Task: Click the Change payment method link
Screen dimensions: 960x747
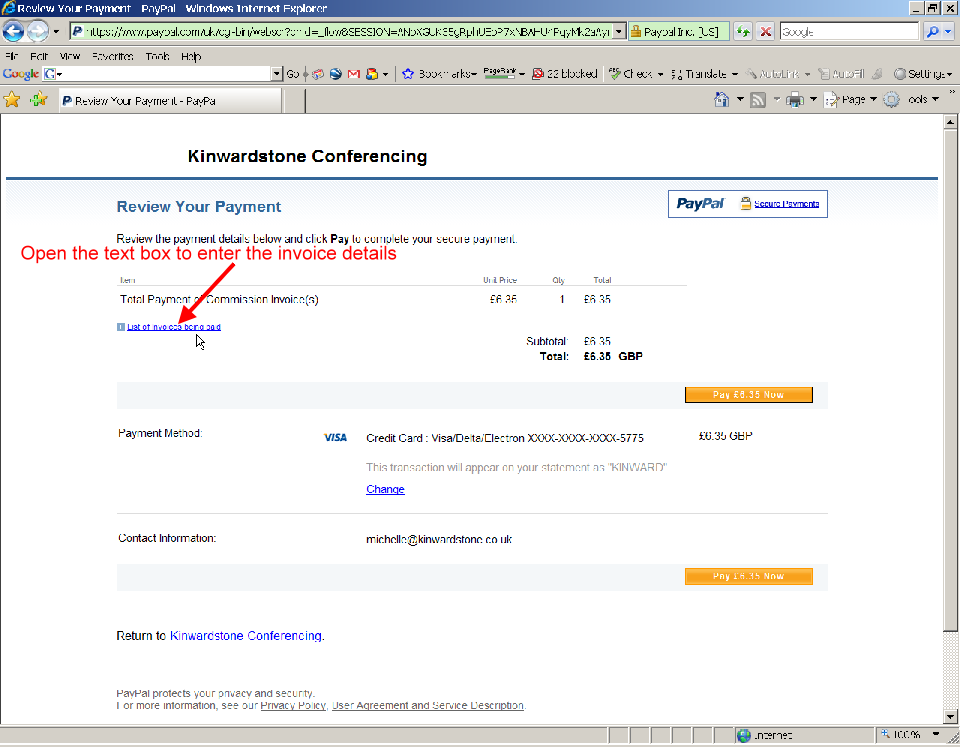Action: [385, 489]
